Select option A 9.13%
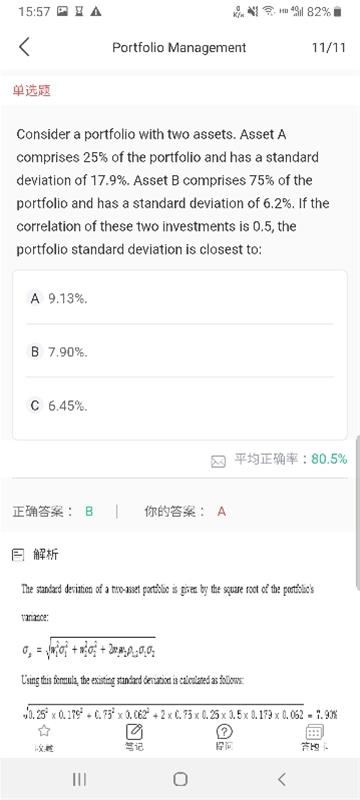The width and height of the screenshot is (360, 800). pyautogui.click(x=179, y=298)
